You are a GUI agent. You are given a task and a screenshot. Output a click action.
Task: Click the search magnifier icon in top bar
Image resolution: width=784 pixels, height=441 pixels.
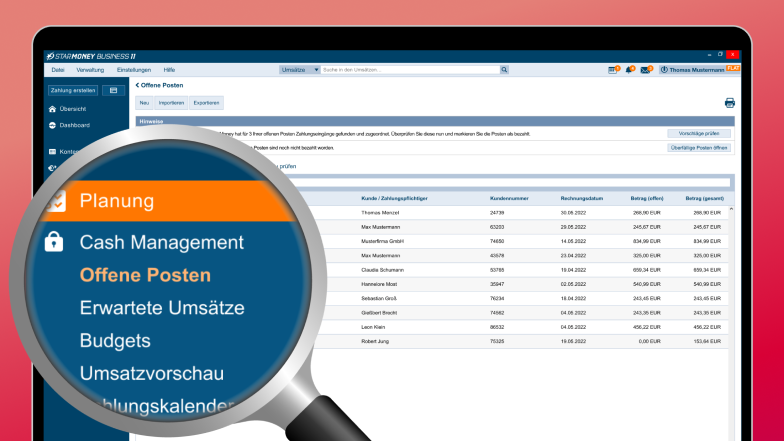pyautogui.click(x=504, y=70)
